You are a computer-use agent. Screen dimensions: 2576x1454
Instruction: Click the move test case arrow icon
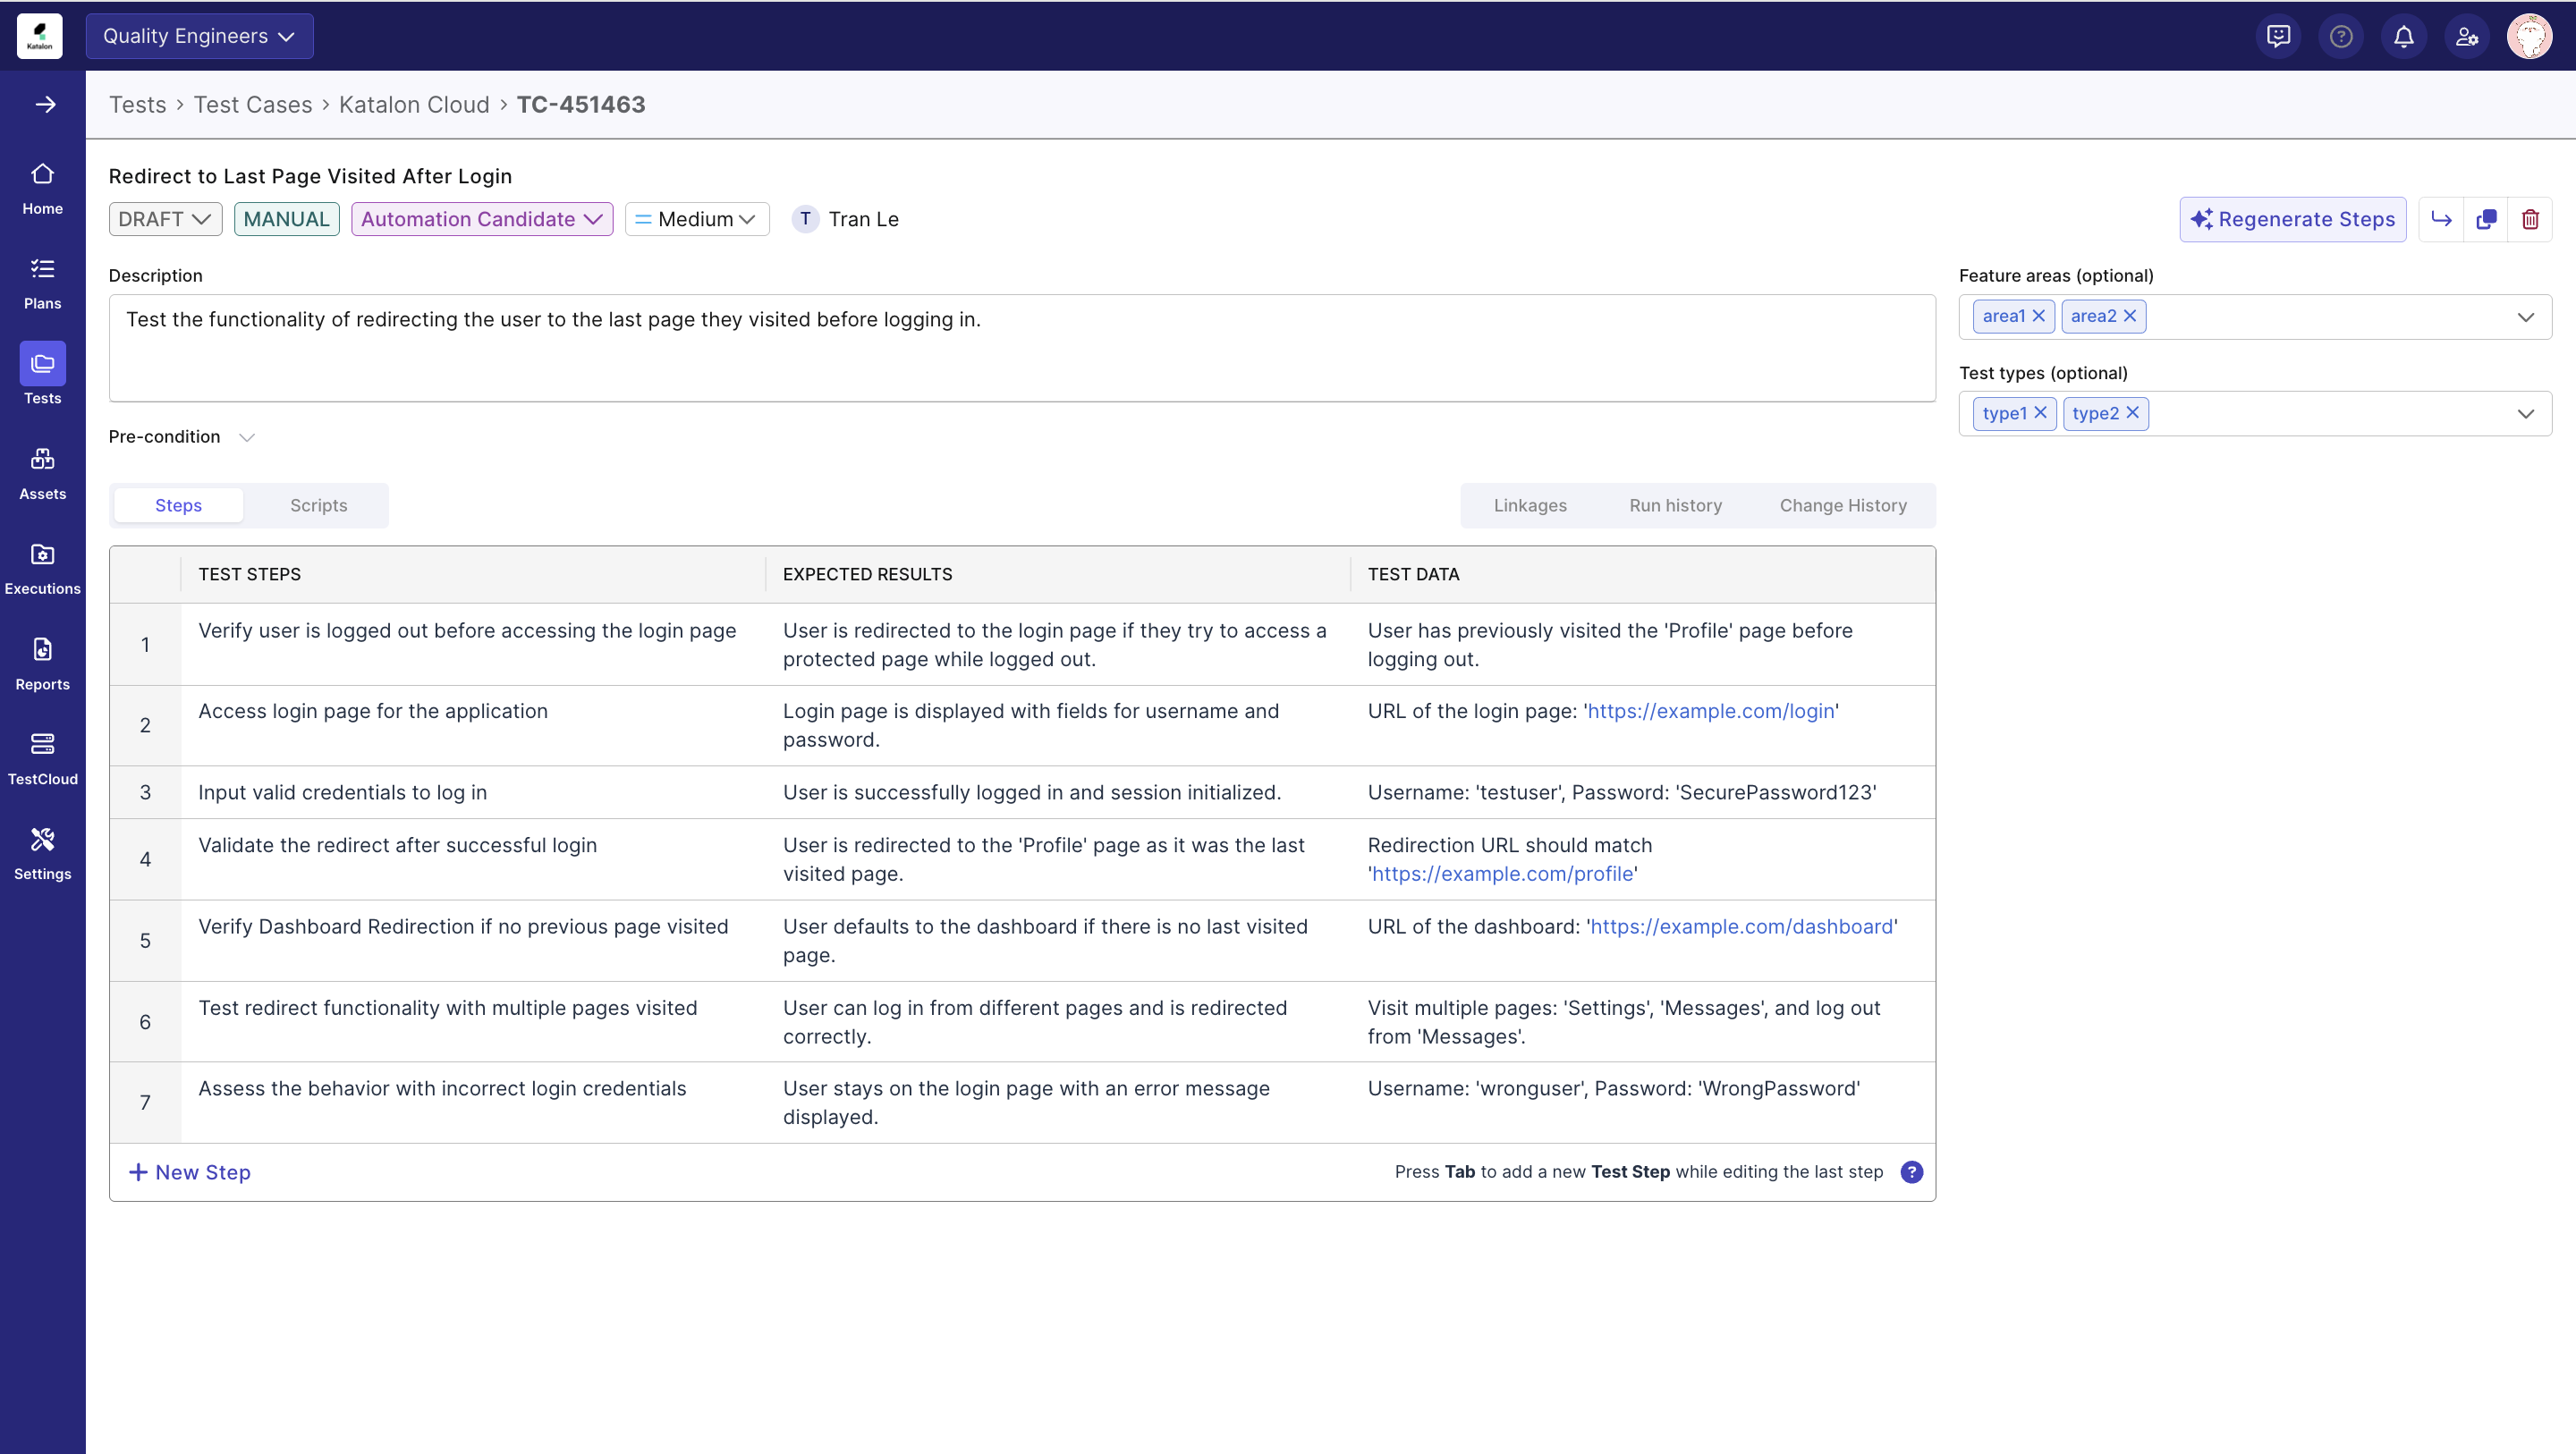(2441, 219)
